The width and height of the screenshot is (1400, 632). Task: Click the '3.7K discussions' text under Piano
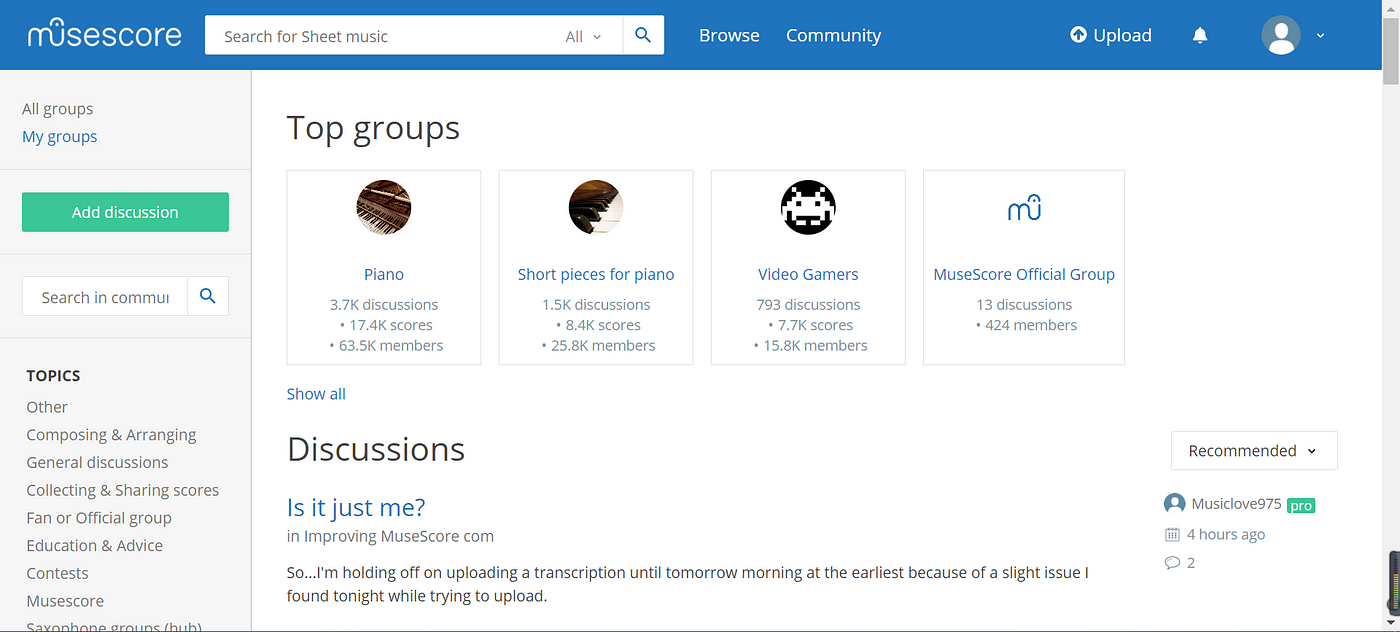(x=384, y=305)
